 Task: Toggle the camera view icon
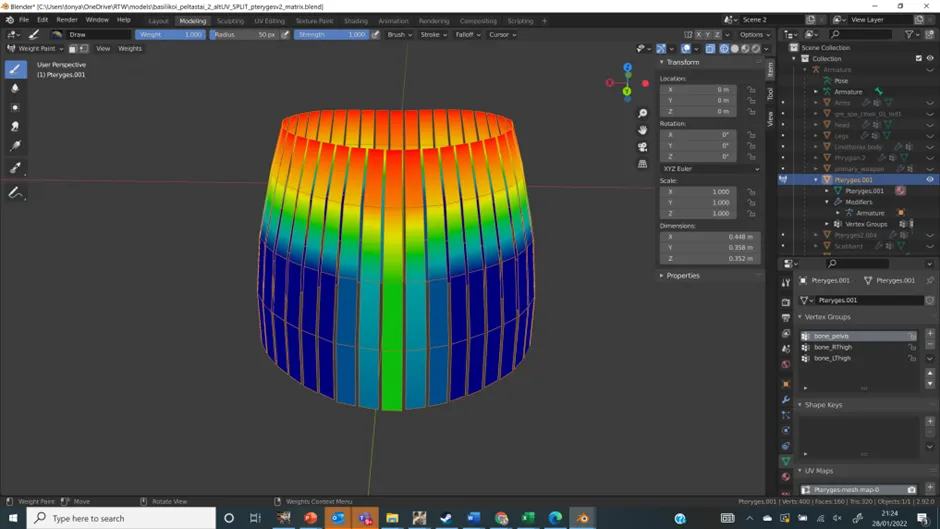coord(642,147)
